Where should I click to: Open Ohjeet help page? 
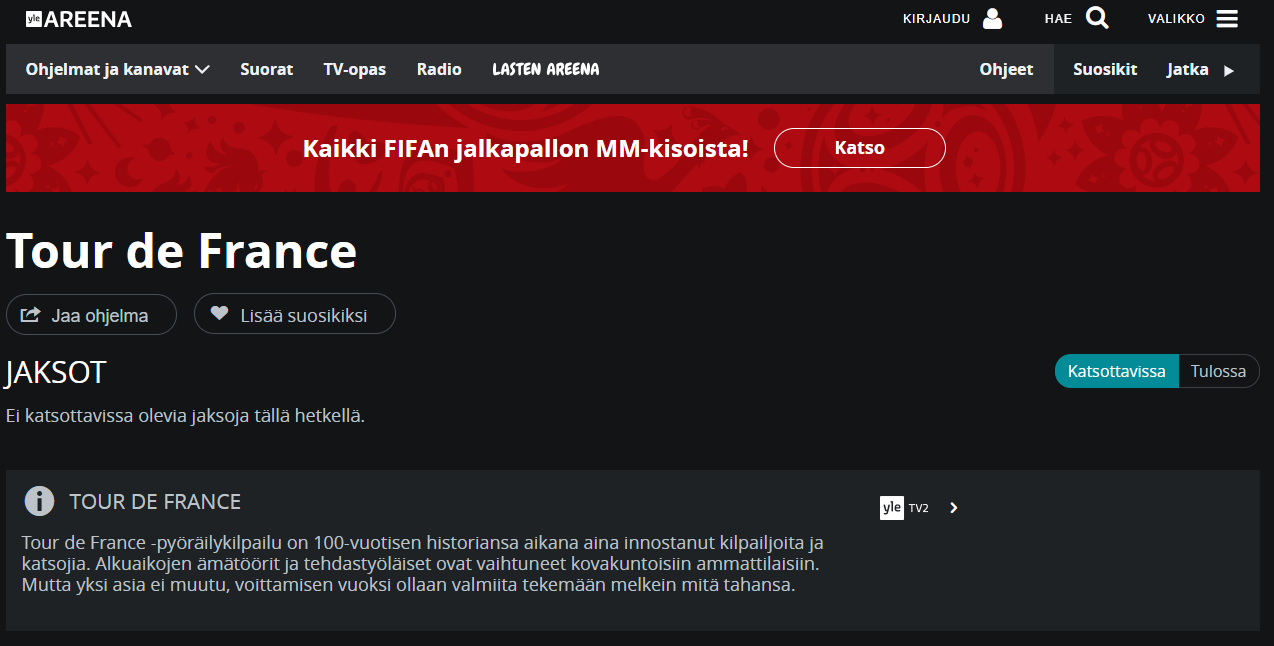coord(1006,69)
